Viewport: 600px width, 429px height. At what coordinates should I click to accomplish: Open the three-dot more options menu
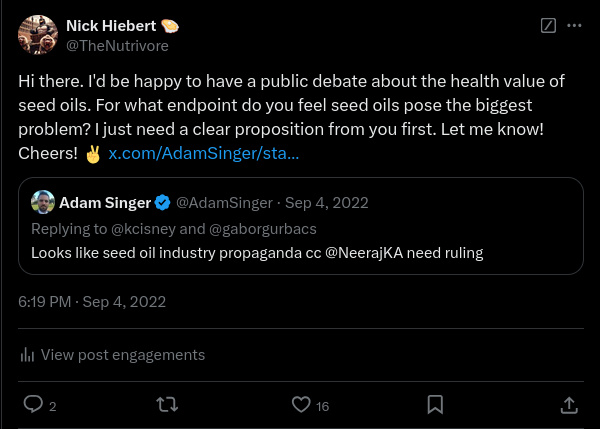(x=574, y=25)
